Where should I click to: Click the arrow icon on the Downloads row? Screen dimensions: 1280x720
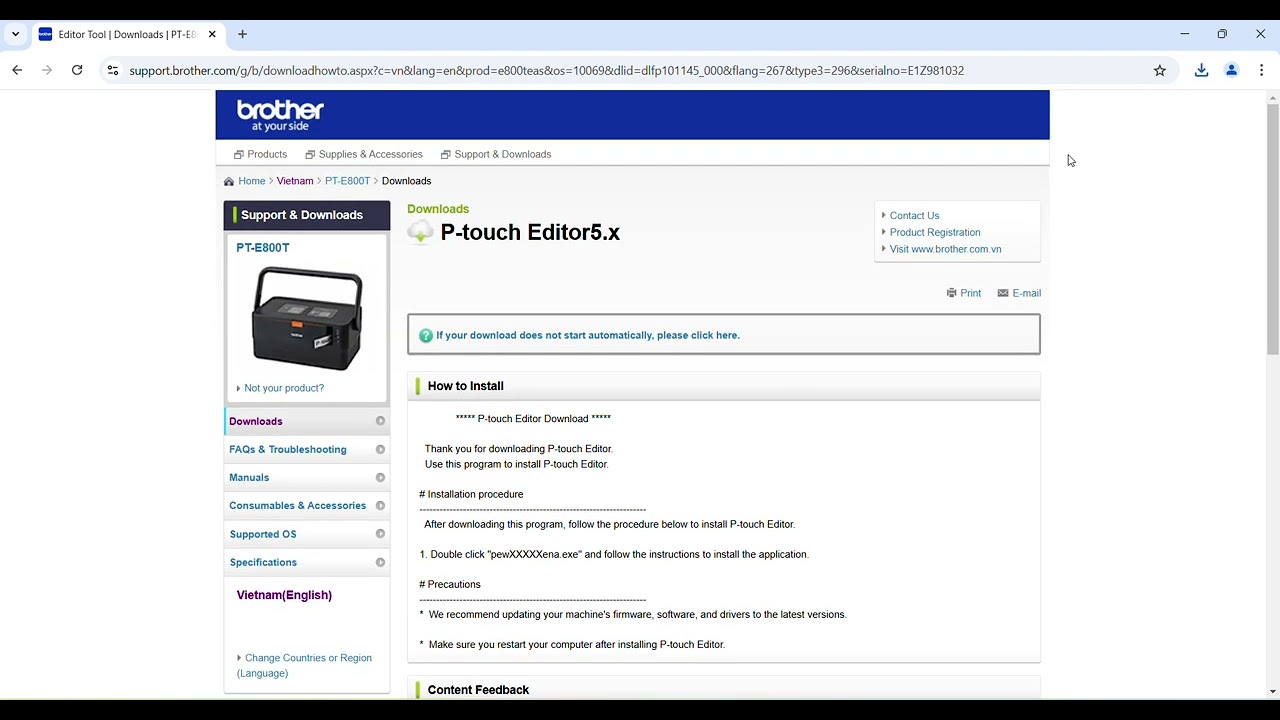(x=380, y=421)
